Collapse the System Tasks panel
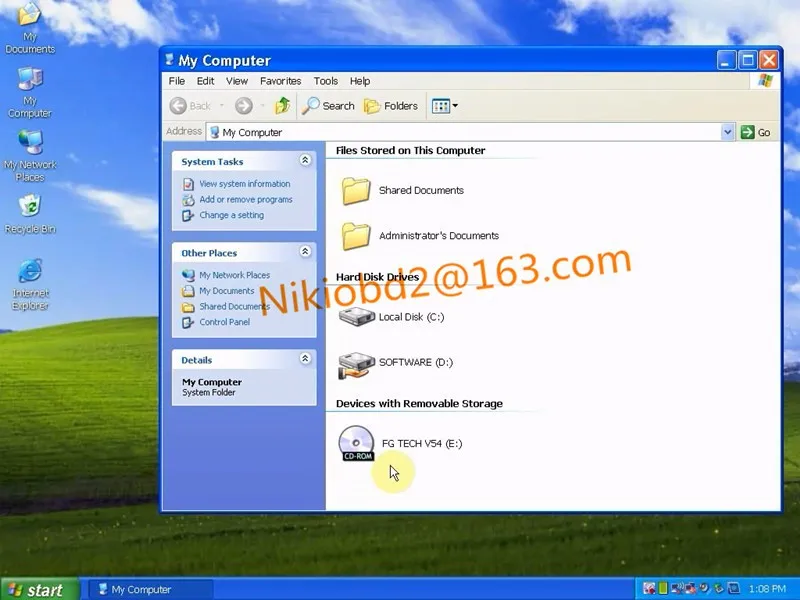The height and width of the screenshot is (600, 800). click(x=305, y=160)
